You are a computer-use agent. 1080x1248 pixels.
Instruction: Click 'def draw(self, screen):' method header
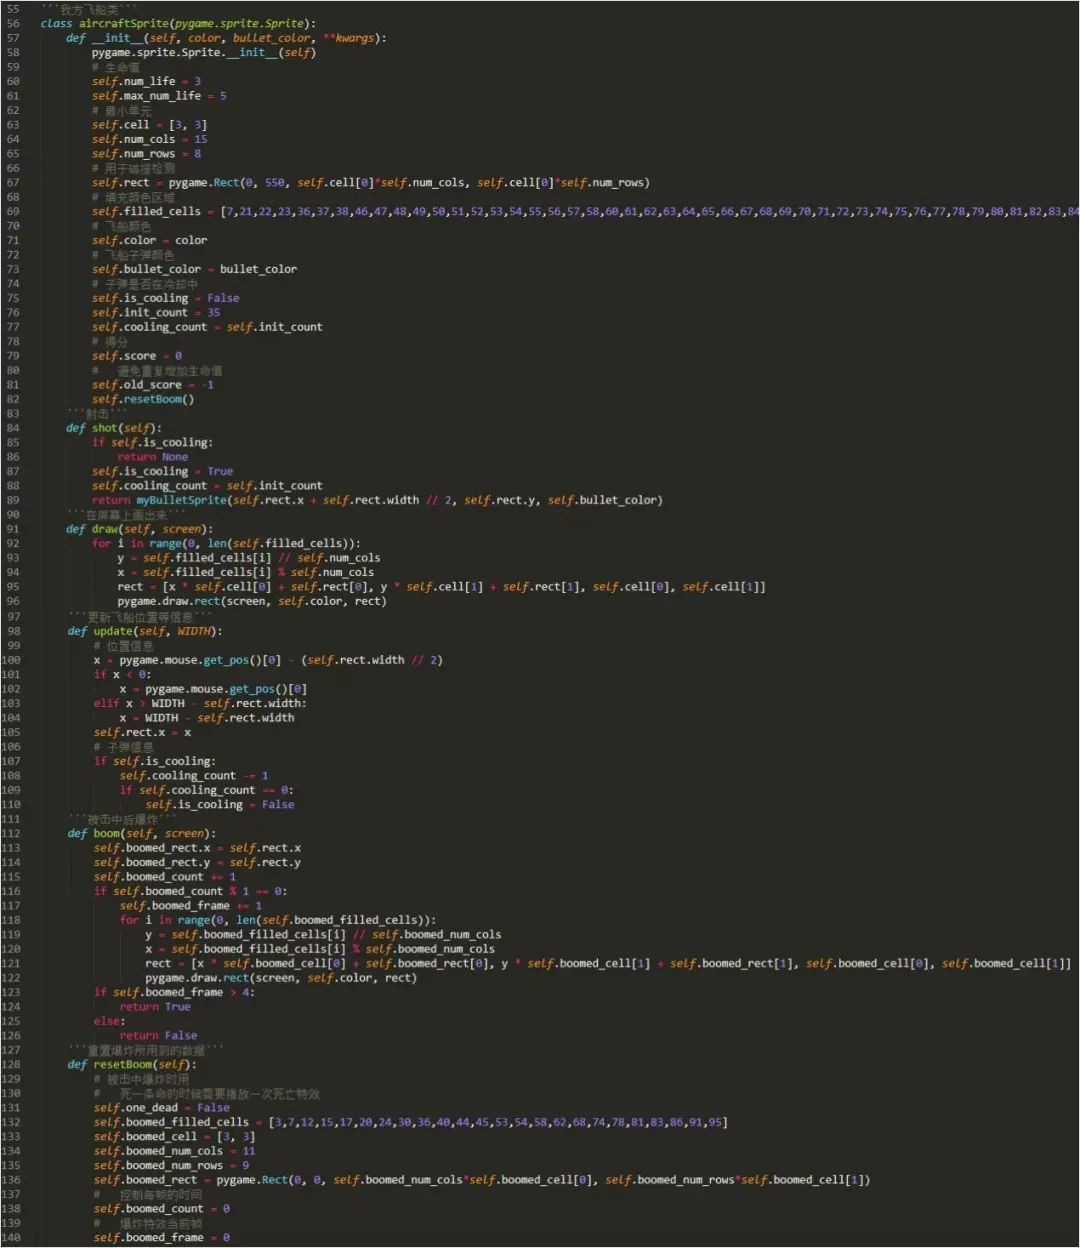pos(138,529)
